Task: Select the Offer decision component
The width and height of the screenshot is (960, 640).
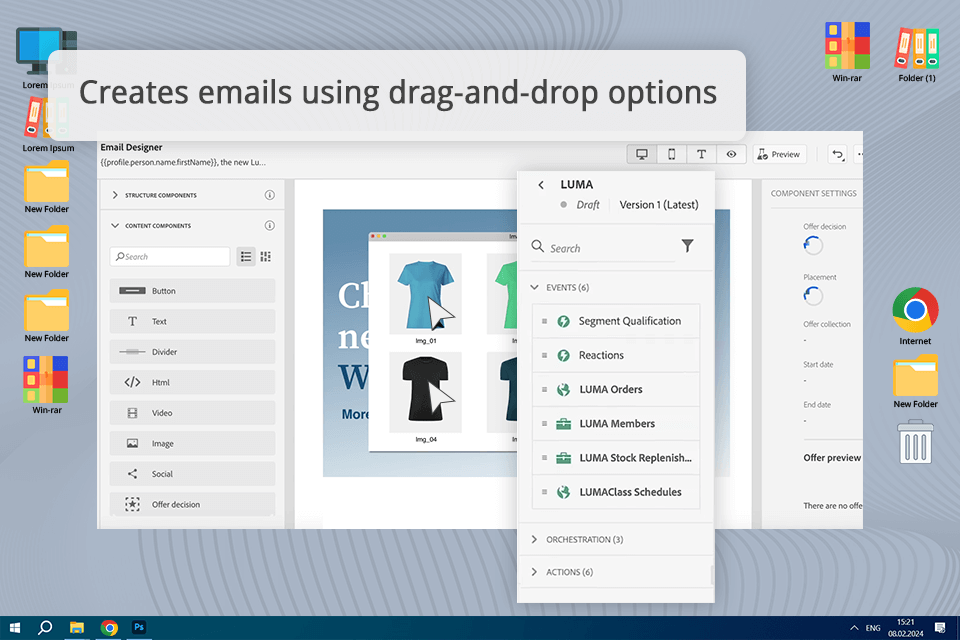Action: pyautogui.click(x=192, y=505)
